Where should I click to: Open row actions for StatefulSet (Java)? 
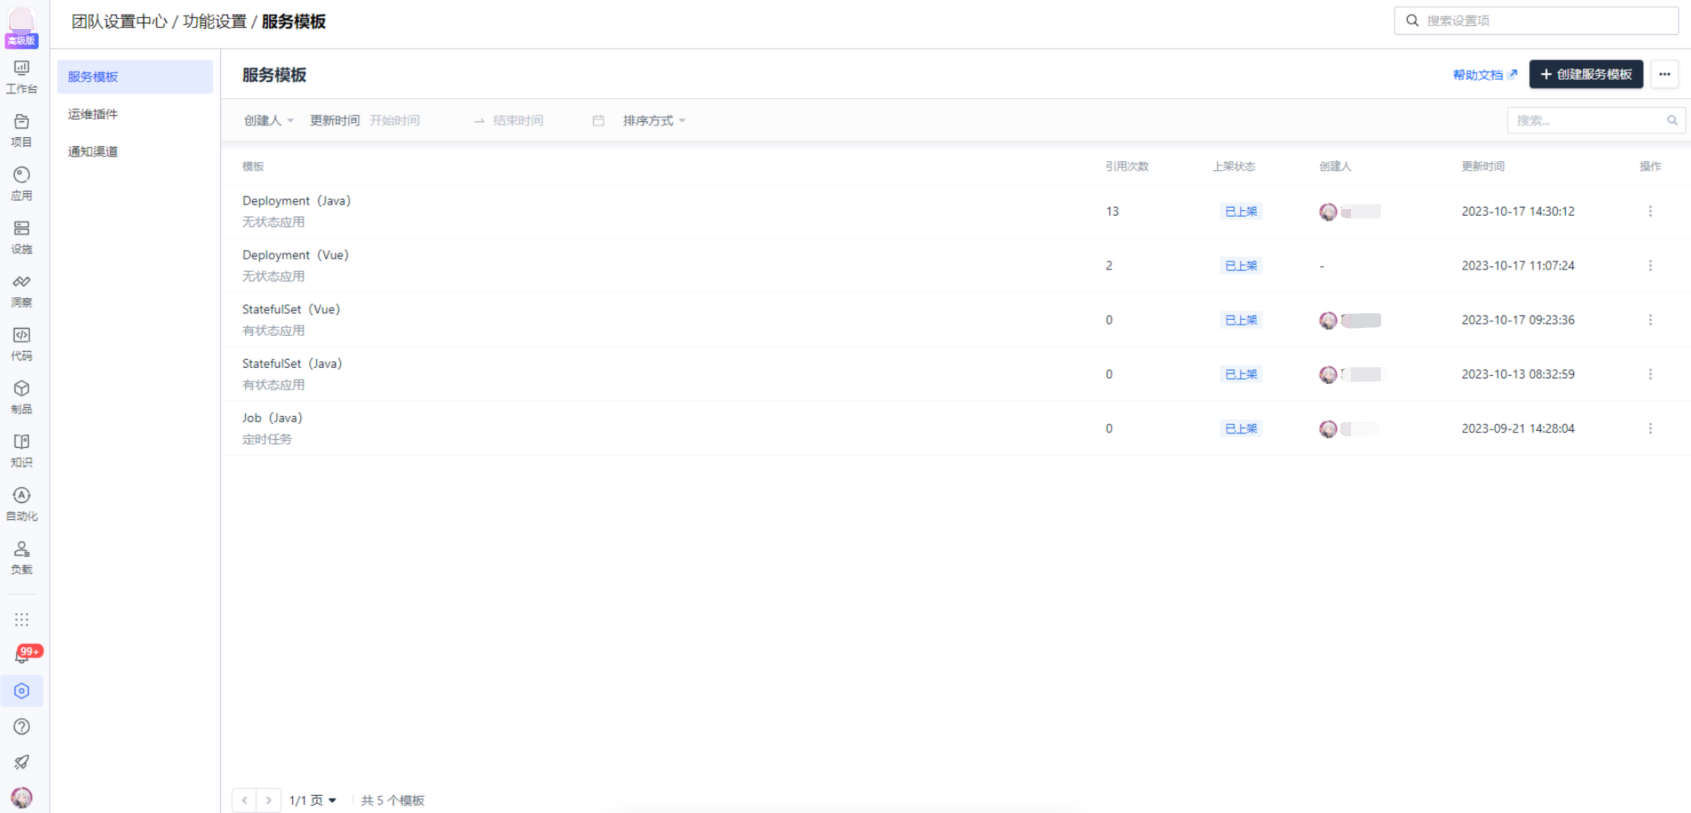[1650, 374]
